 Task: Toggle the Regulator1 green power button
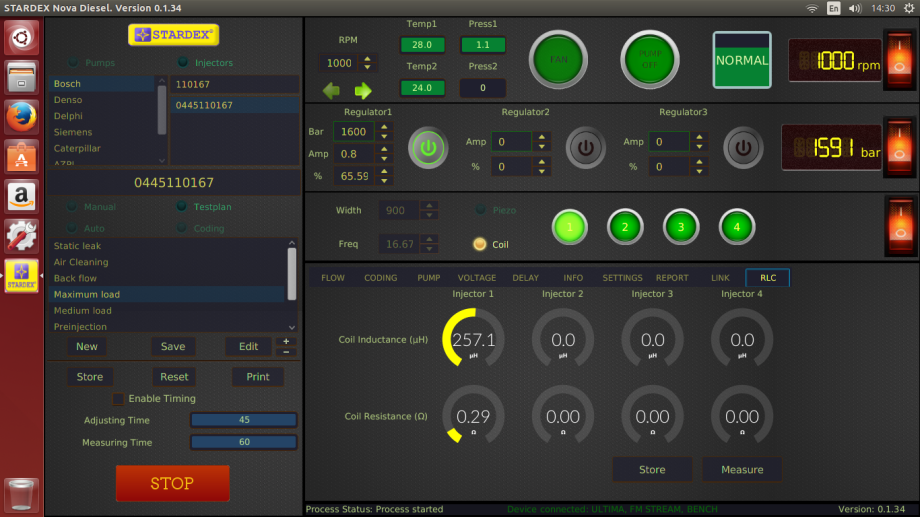(428, 147)
